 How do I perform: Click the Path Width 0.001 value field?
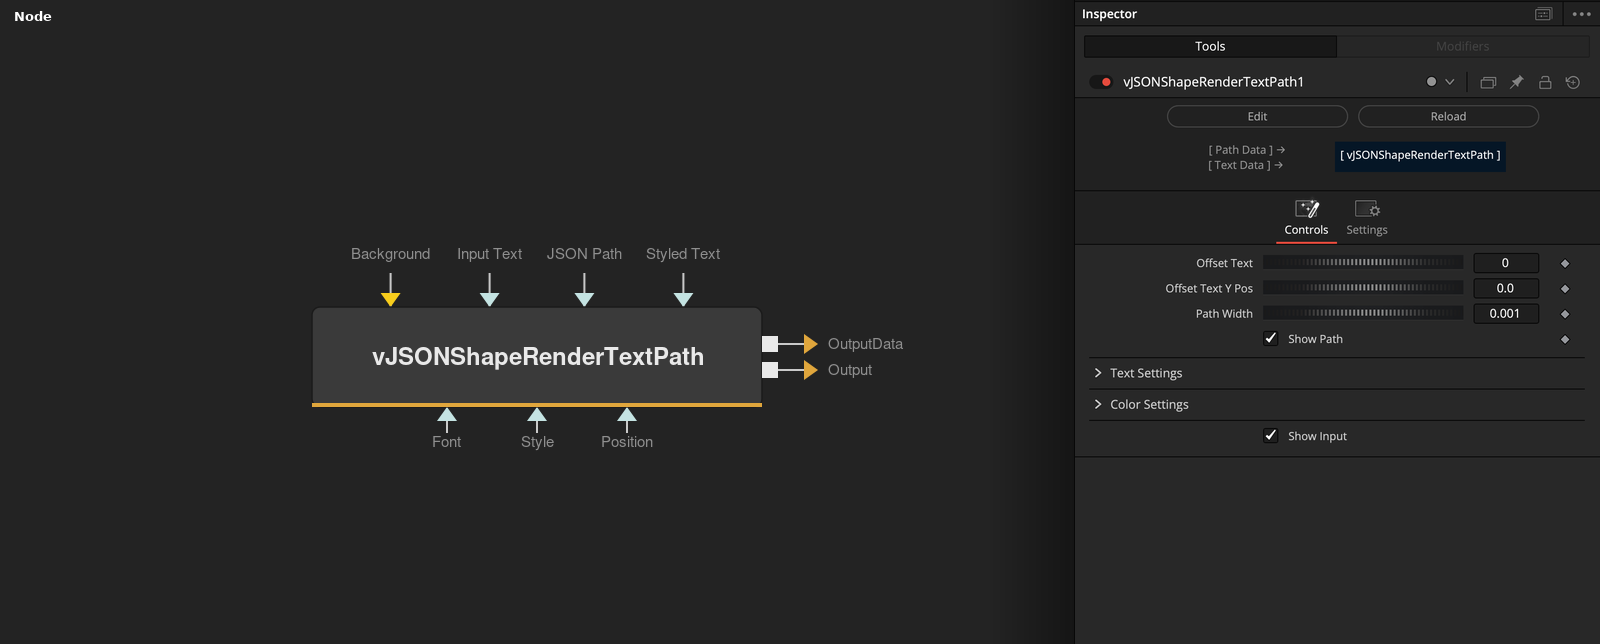1506,314
